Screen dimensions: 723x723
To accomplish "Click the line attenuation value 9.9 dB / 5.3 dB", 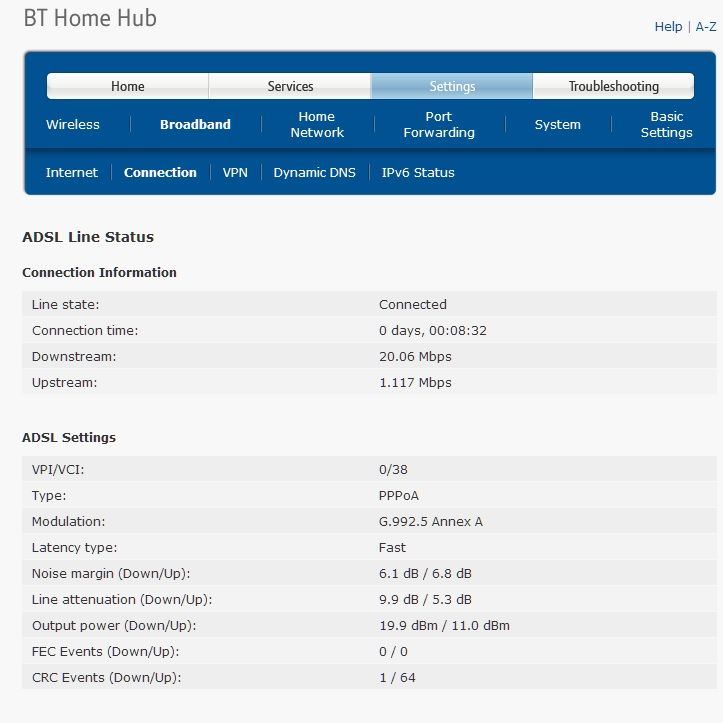I will (425, 599).
